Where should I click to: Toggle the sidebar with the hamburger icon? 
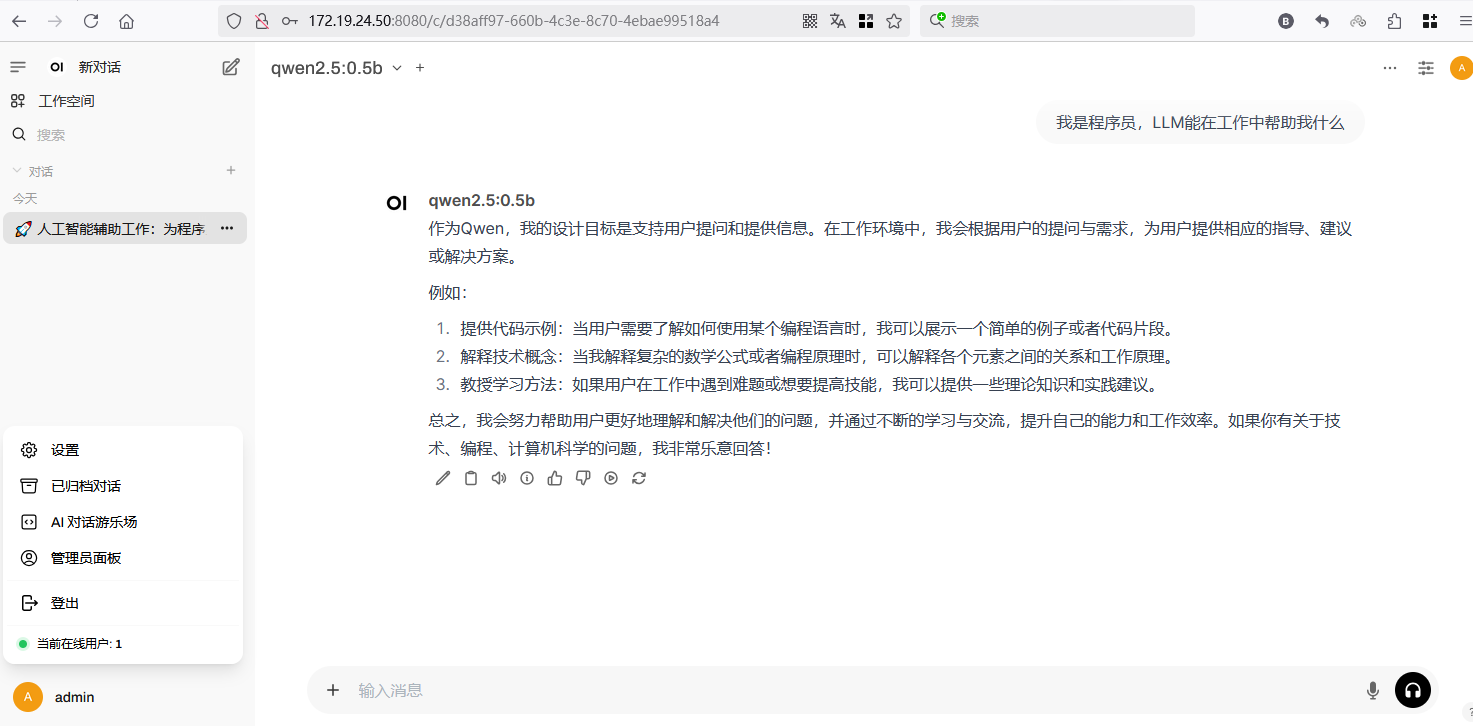[x=18, y=67]
